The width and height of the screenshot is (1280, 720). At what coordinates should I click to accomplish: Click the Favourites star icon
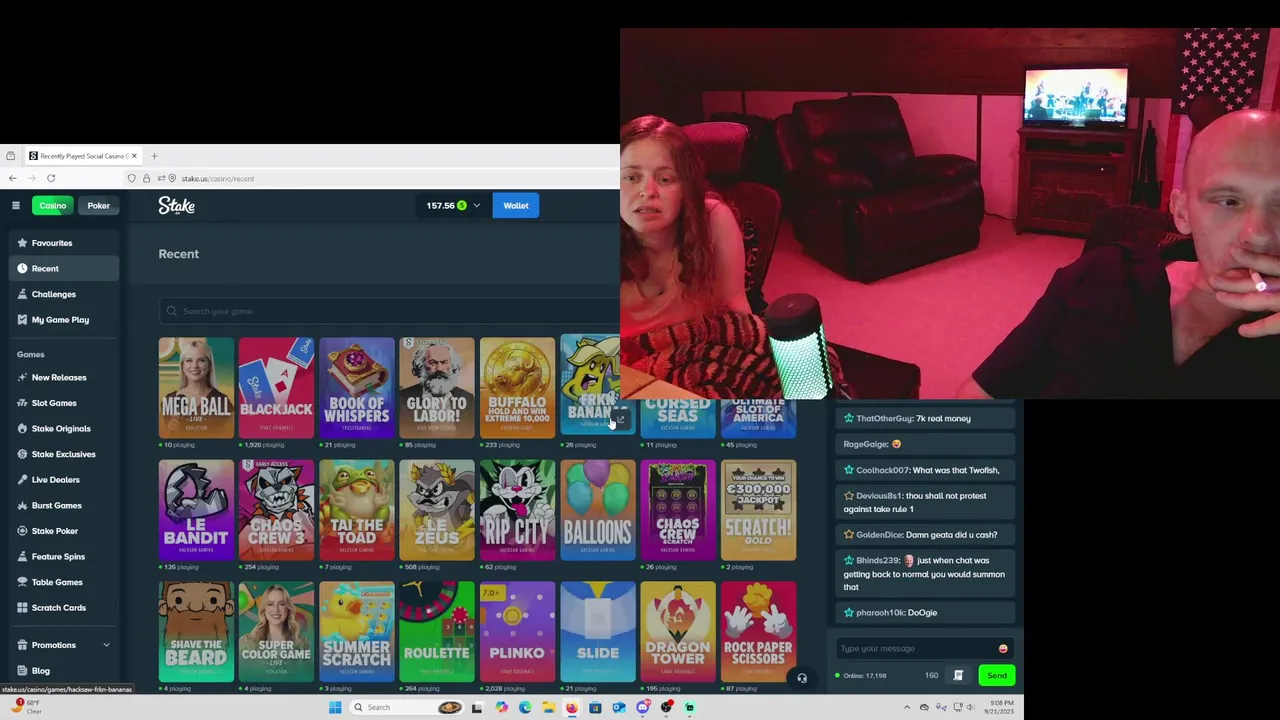tap(22, 243)
